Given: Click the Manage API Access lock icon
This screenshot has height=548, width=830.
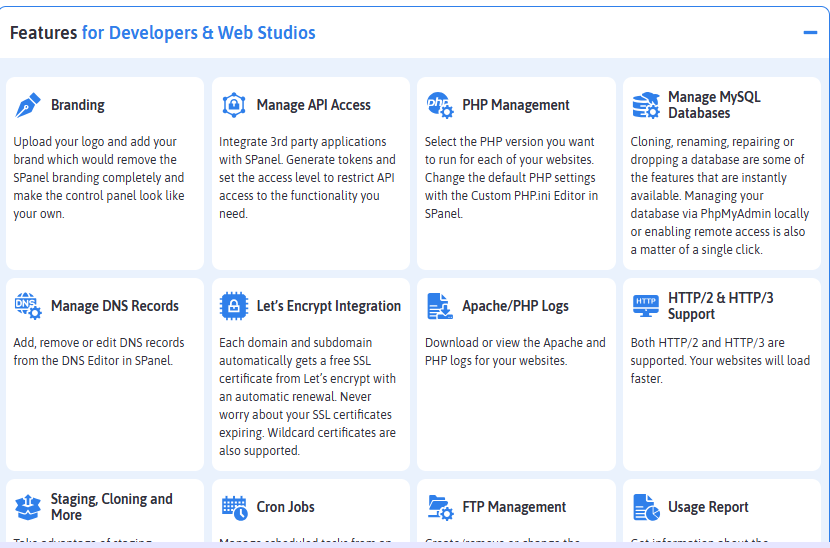Looking at the screenshot, I should coord(233,105).
